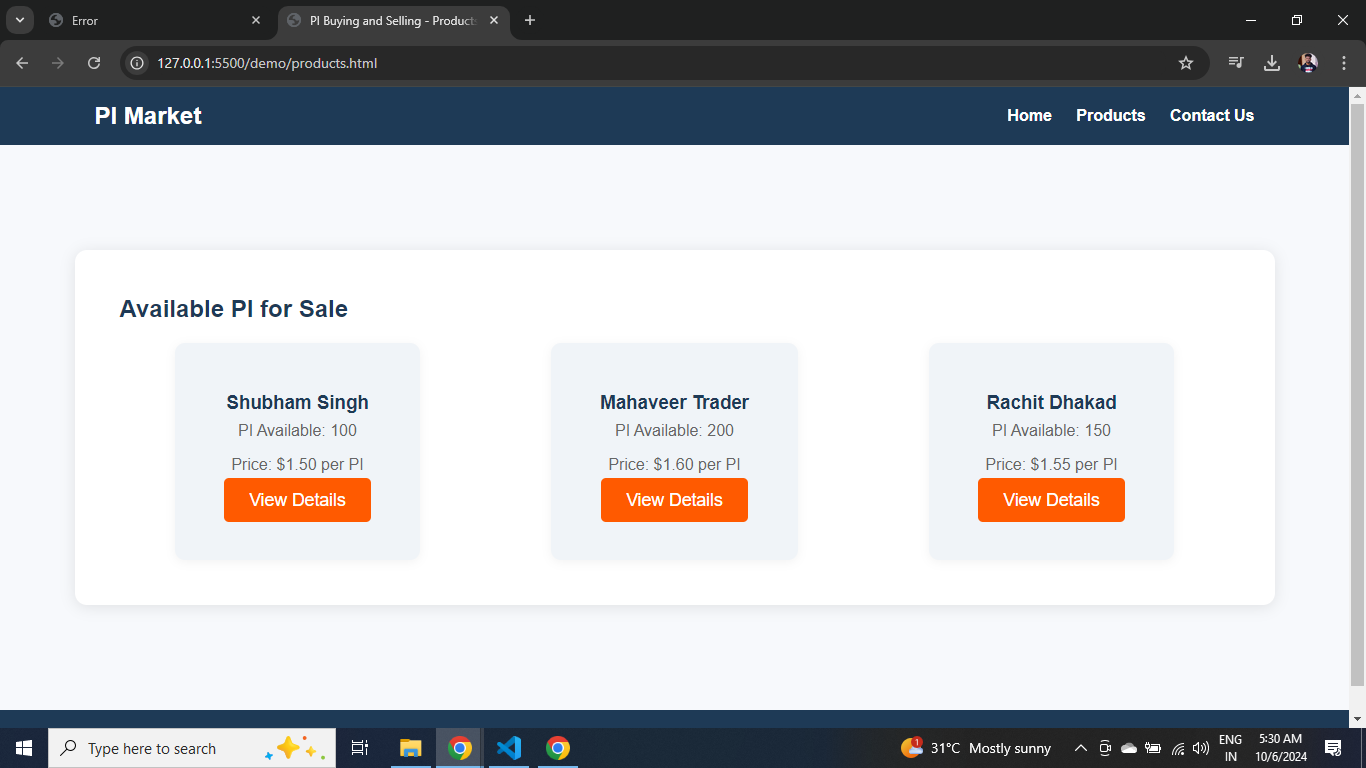
Task: Click the 'Available PI for Sale' heading
Action: [234, 309]
